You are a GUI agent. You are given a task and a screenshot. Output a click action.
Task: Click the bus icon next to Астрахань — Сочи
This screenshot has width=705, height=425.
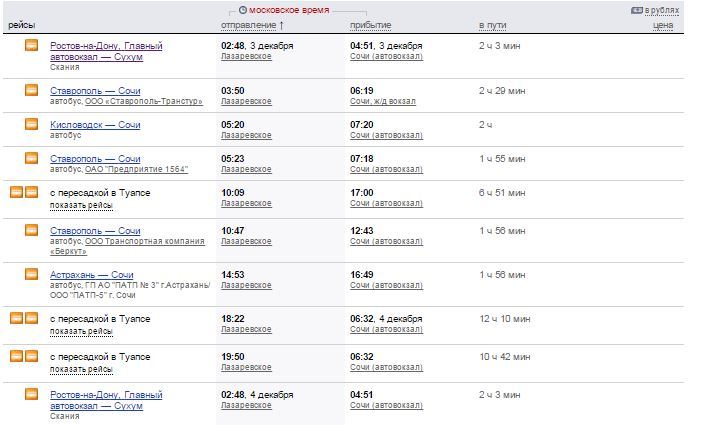coord(31,274)
